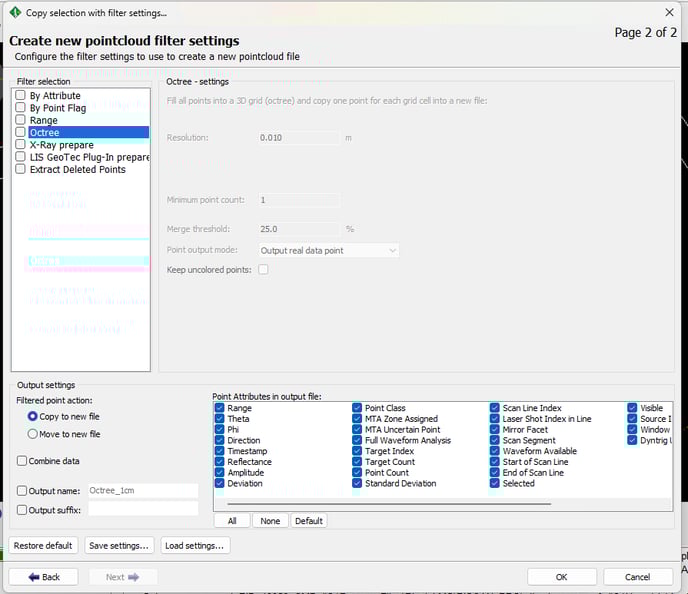Viewport: 688px width, 594px height.
Task: Click the Output name text field
Action: click(x=142, y=491)
